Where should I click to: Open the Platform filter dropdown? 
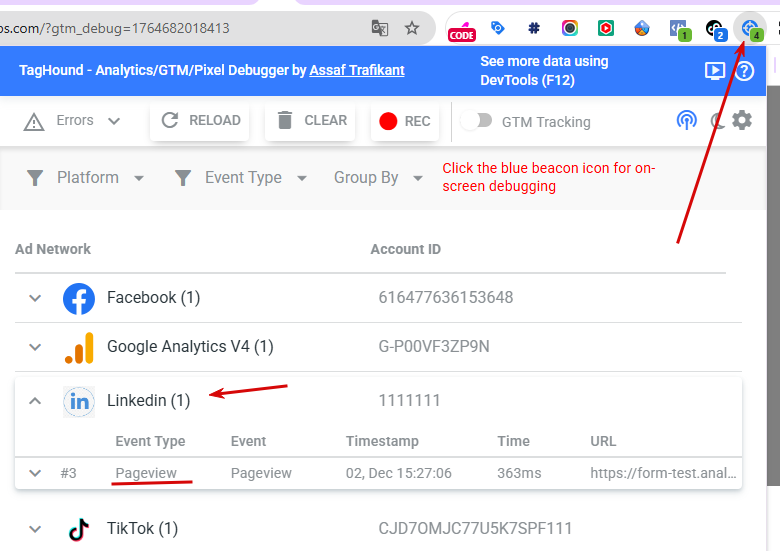click(85, 178)
